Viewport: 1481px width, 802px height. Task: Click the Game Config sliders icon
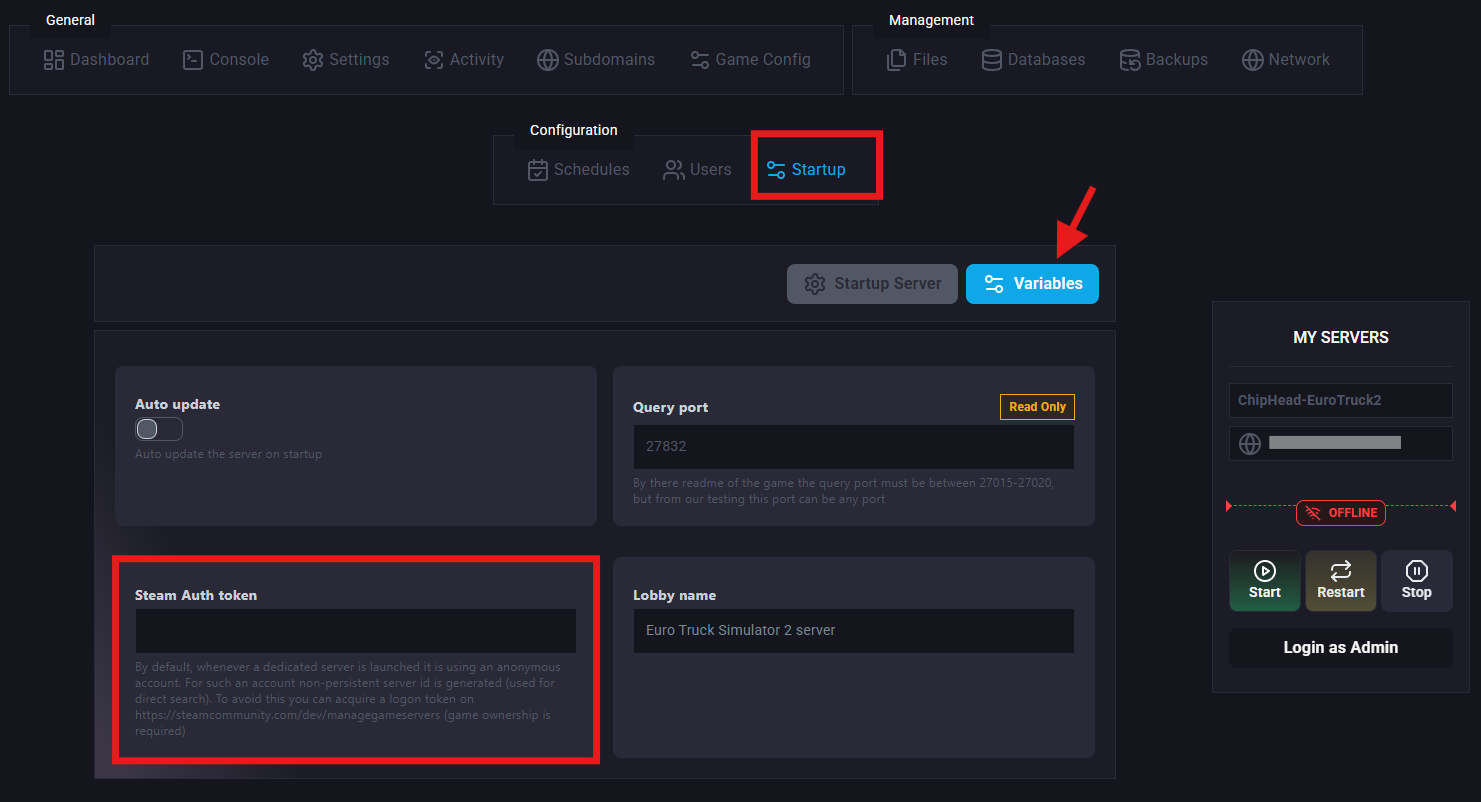click(700, 60)
